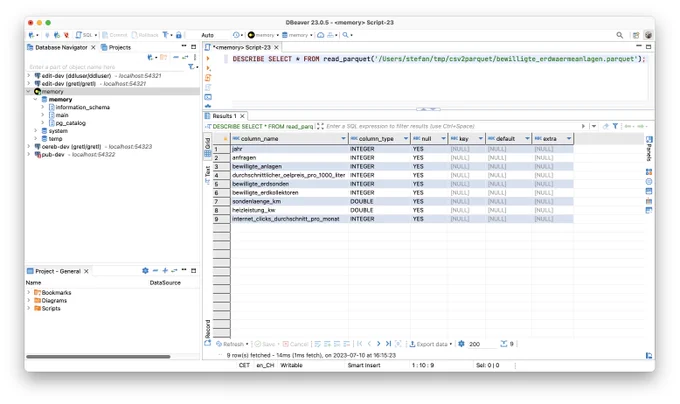Open the navigator filter funnel dropdown
The image size is (680, 404).
[x=193, y=67]
